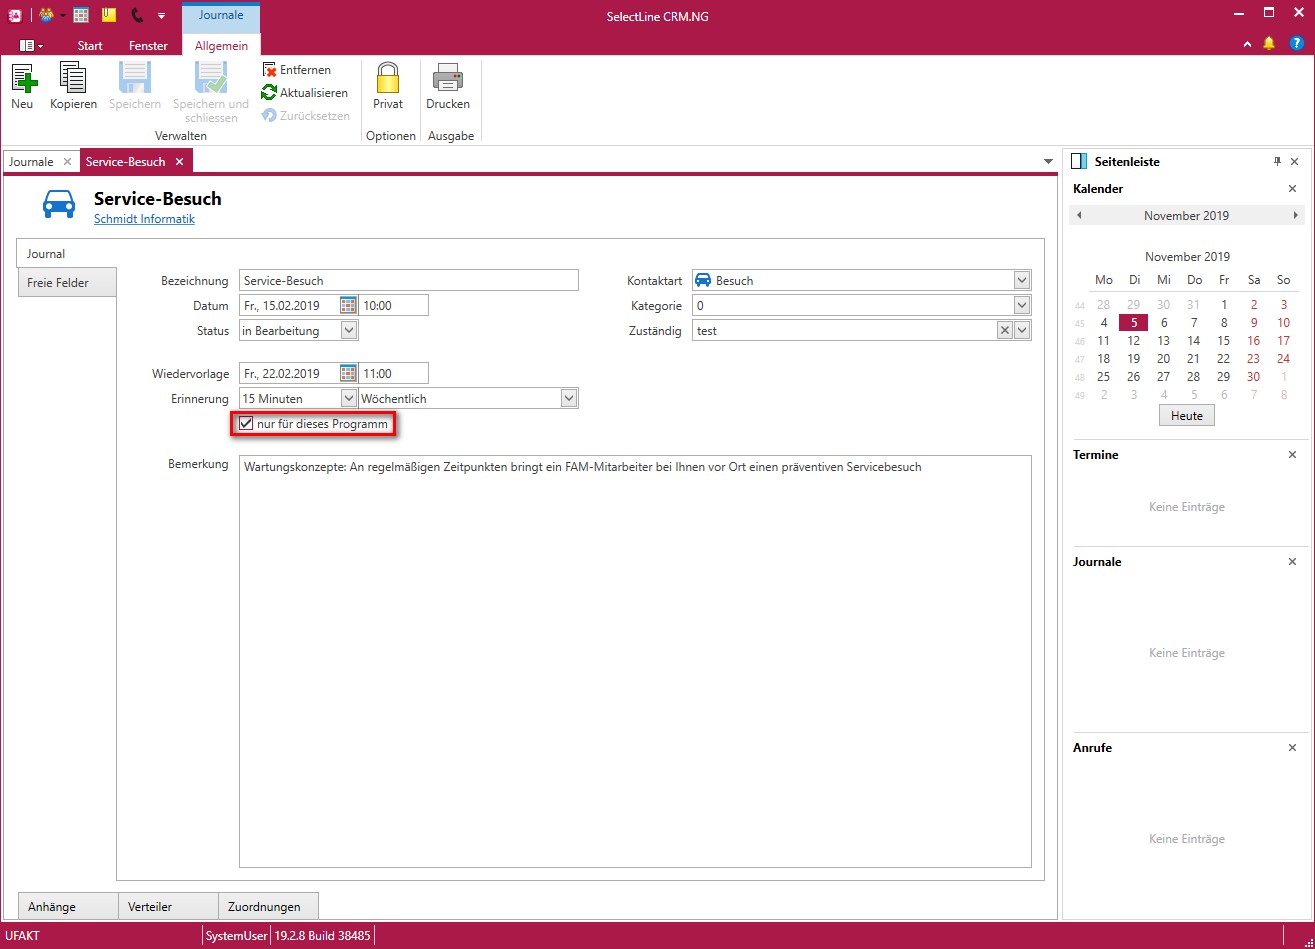The width and height of the screenshot is (1315, 949).
Task: Click the Wiedervorlage time field 11:00
Action: (x=393, y=373)
